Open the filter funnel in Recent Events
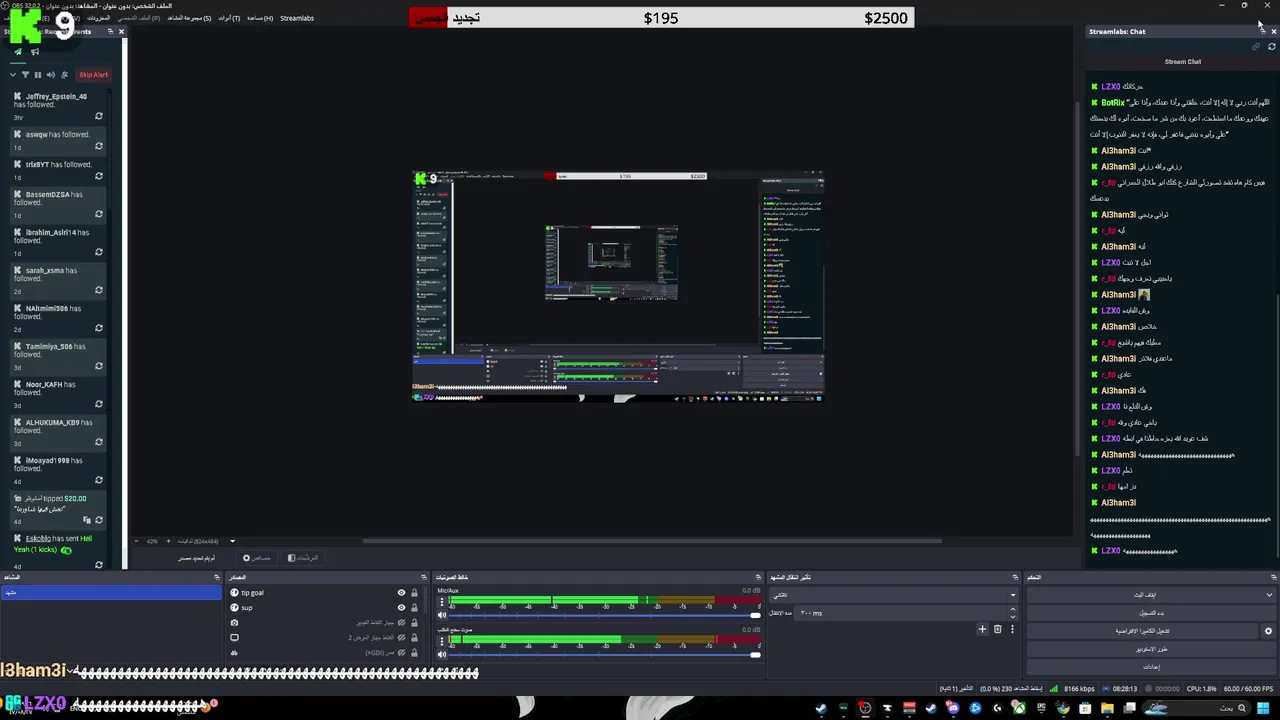 click(26, 75)
